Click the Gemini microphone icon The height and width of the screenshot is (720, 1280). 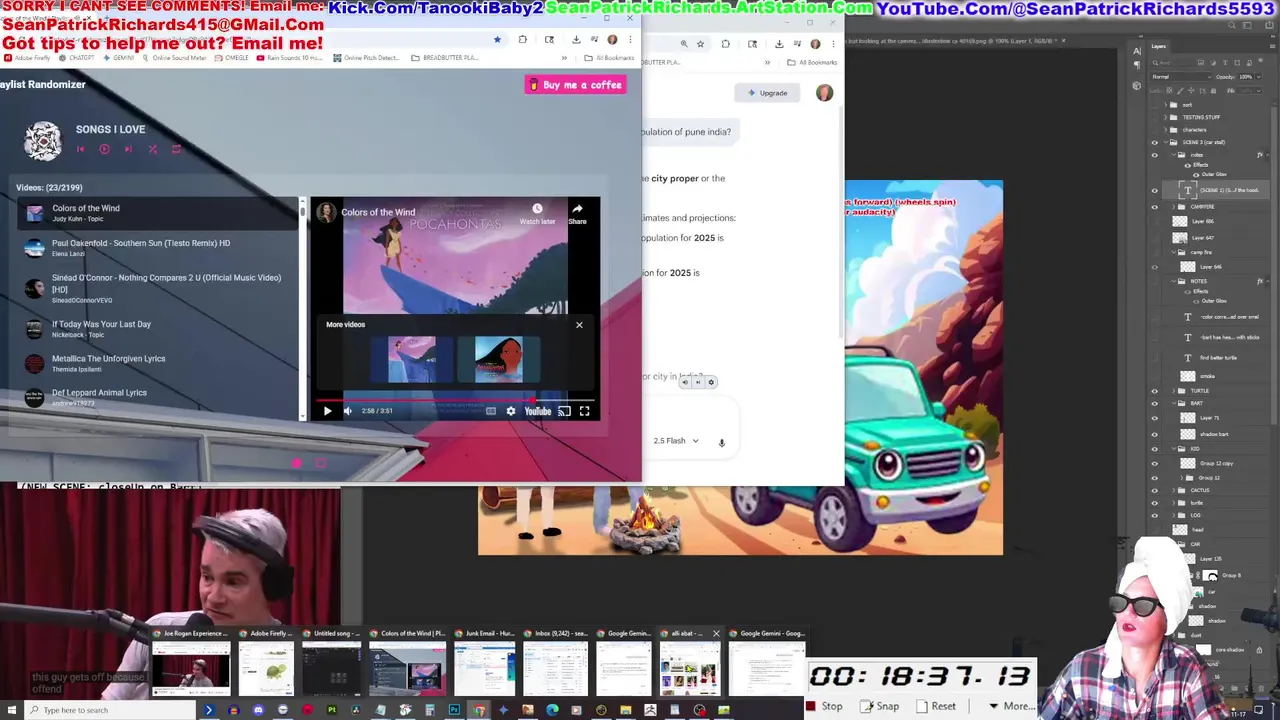(721, 442)
